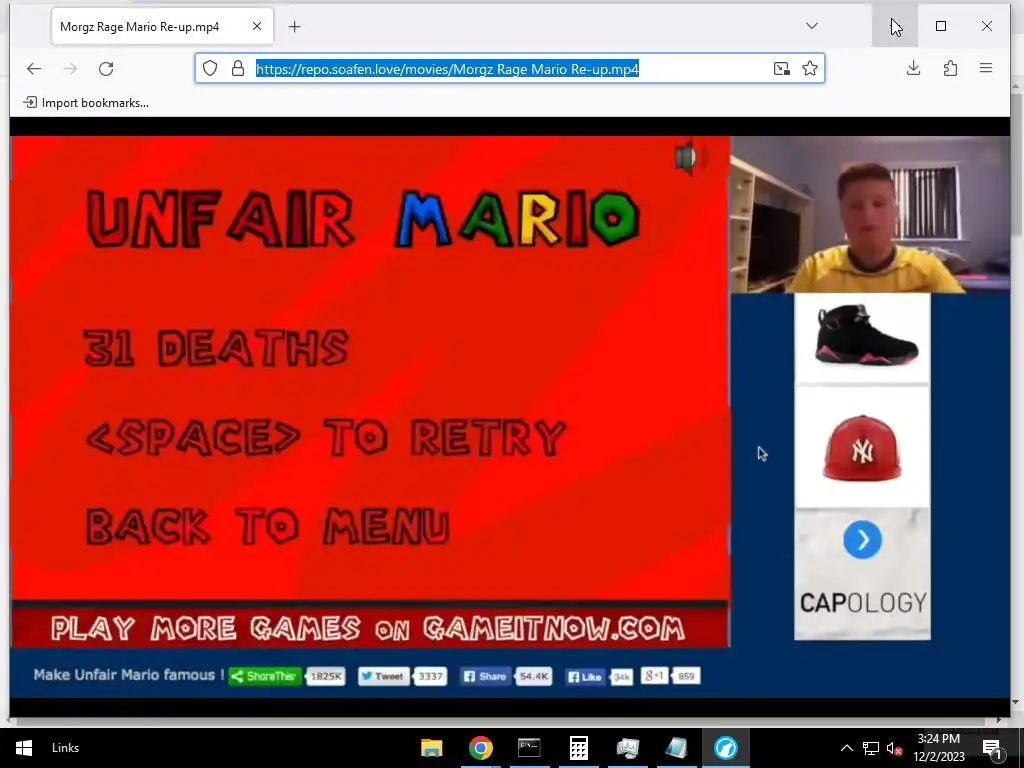Viewport: 1024px width, 768px height.
Task: Open Google Chrome from taskbar
Action: click(x=481, y=748)
